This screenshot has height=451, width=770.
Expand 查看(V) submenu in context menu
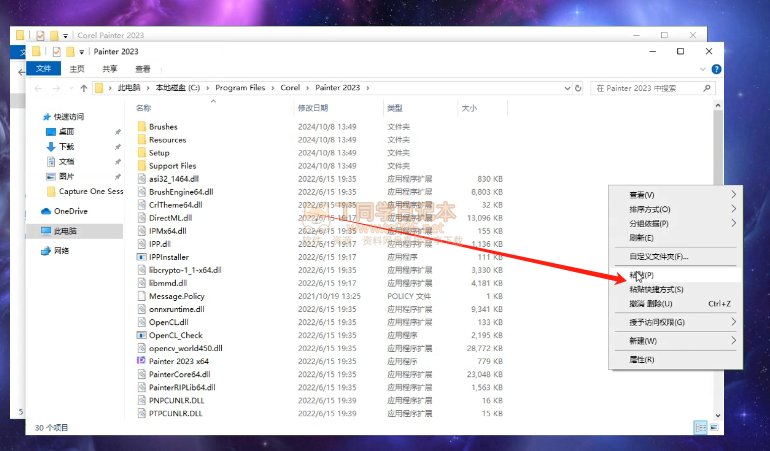point(676,195)
